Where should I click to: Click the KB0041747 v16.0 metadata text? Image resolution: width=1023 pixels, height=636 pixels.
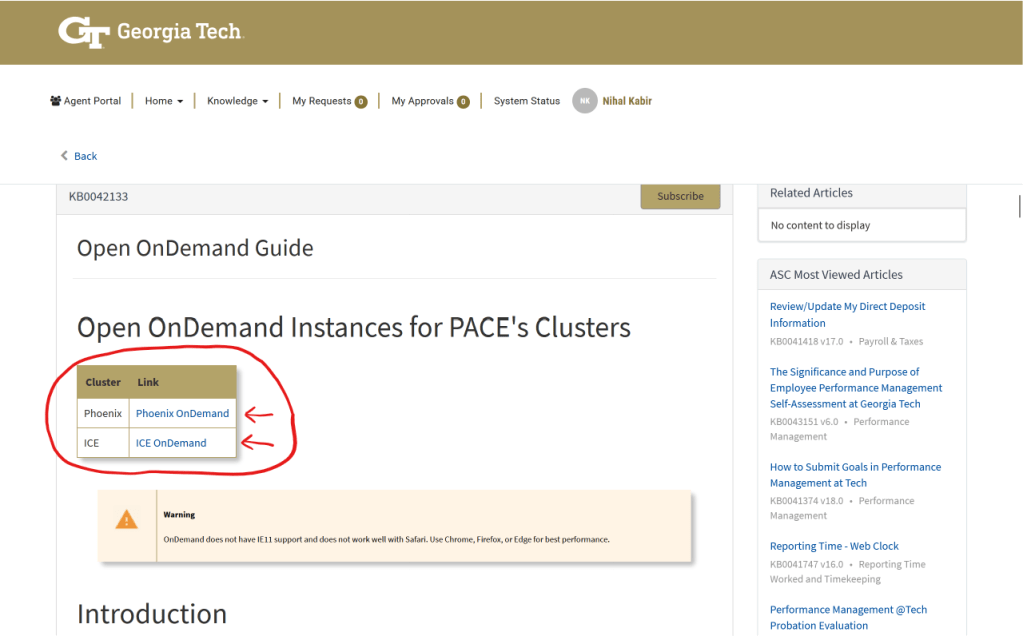[x=806, y=564]
